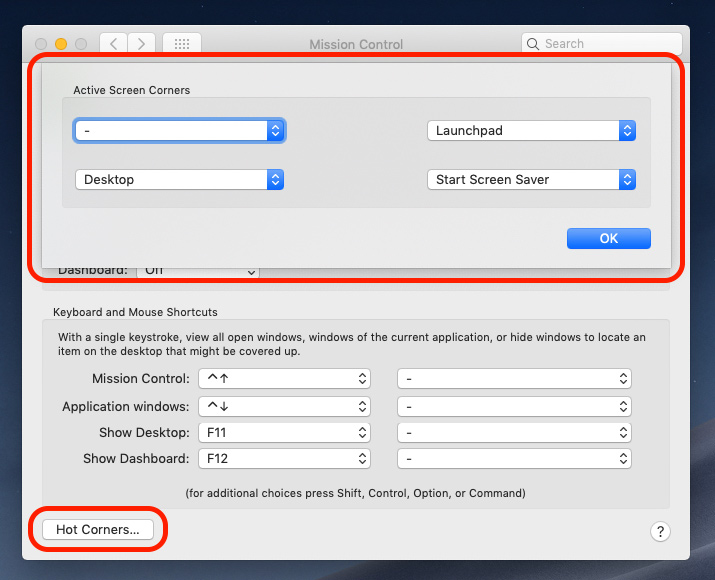Click the Active Screen Corners heading
The image size is (715, 580).
tap(132, 90)
